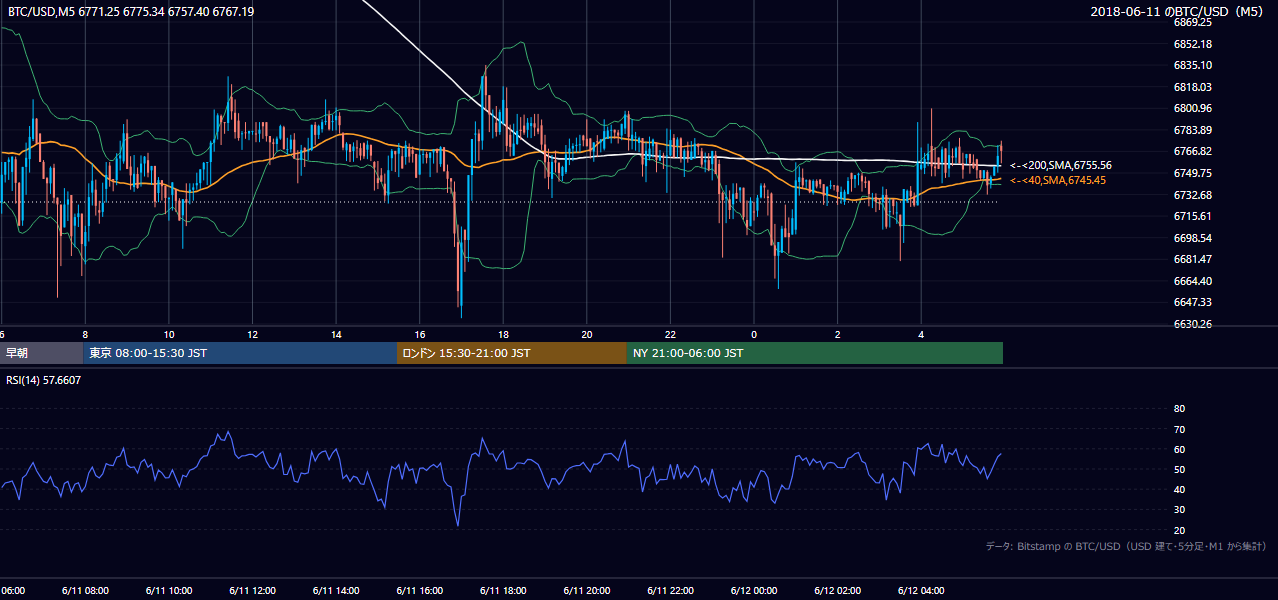Click price axis value 6766.82
This screenshot has height=600, width=1278.
[x=1192, y=151]
